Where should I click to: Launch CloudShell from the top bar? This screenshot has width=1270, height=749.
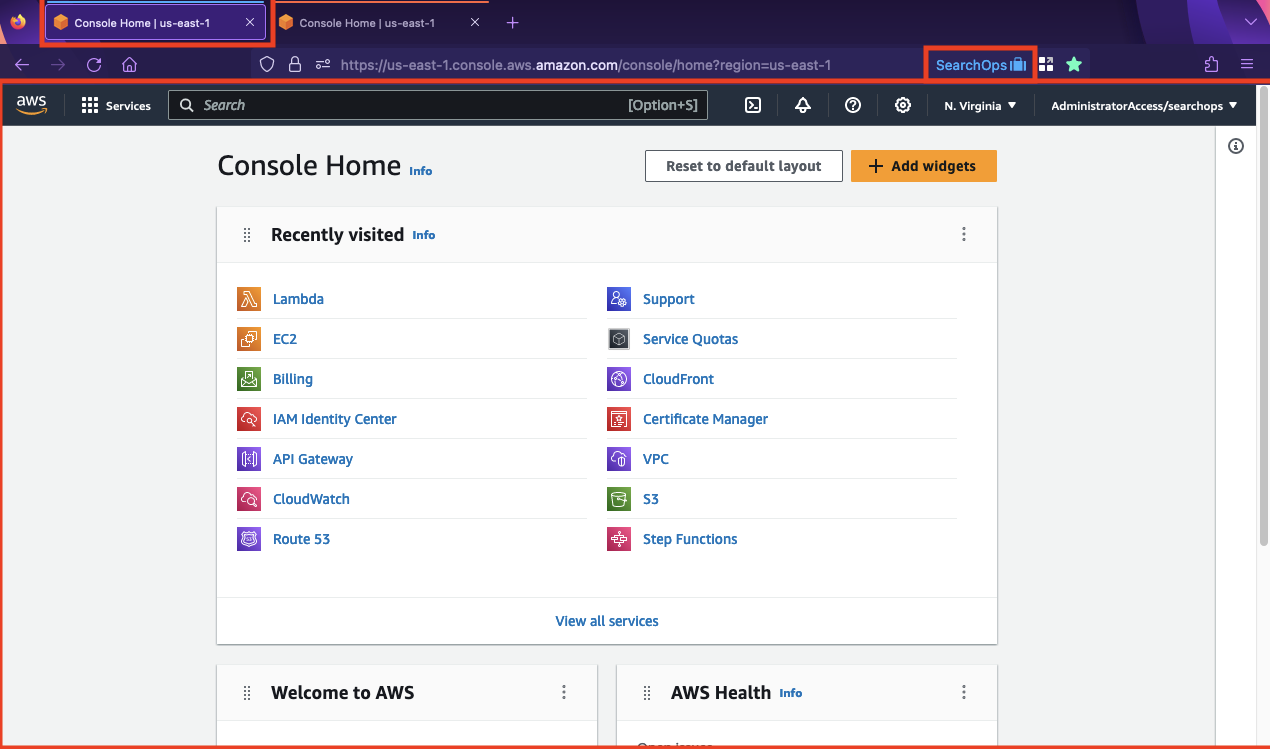754,105
